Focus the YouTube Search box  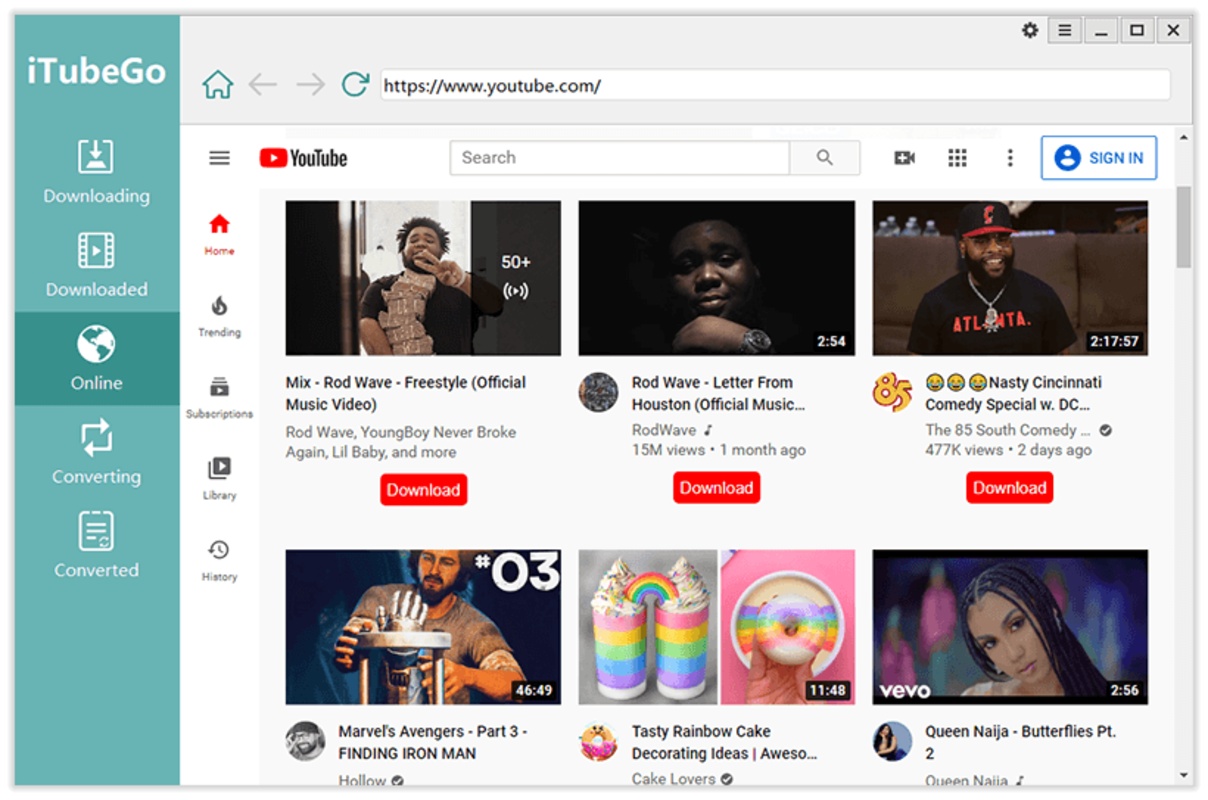click(x=620, y=158)
